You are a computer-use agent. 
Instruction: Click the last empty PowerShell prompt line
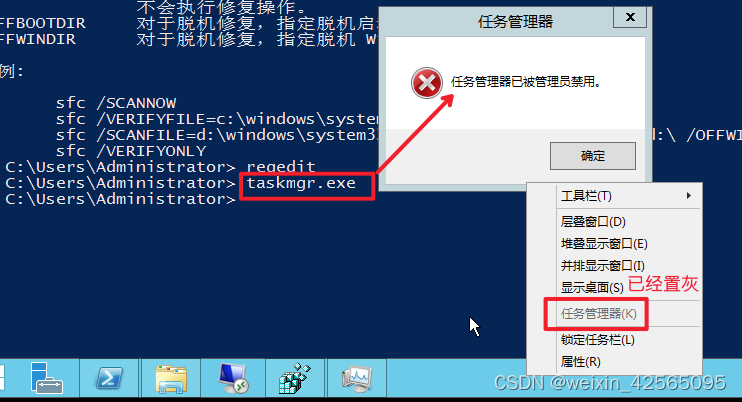[121, 199]
